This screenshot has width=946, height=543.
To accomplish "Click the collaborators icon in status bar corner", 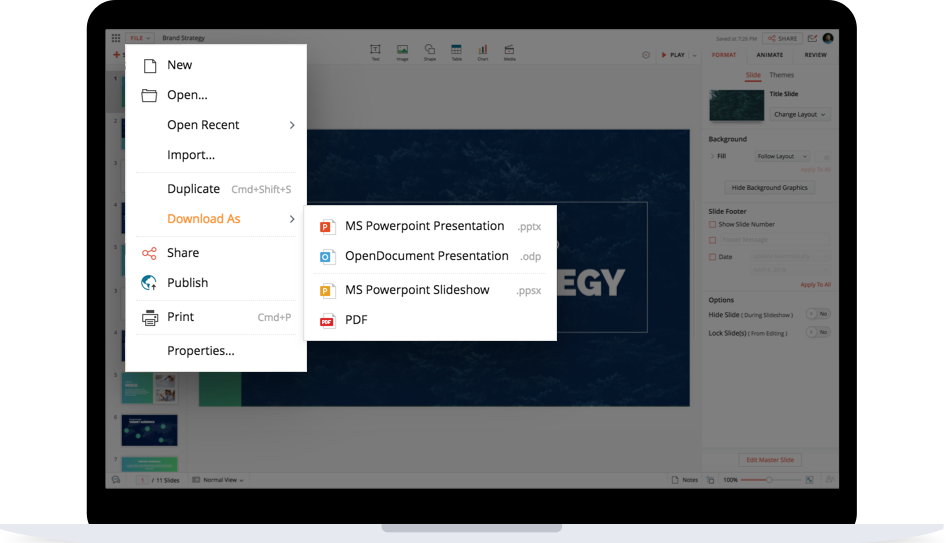I will pos(830,480).
